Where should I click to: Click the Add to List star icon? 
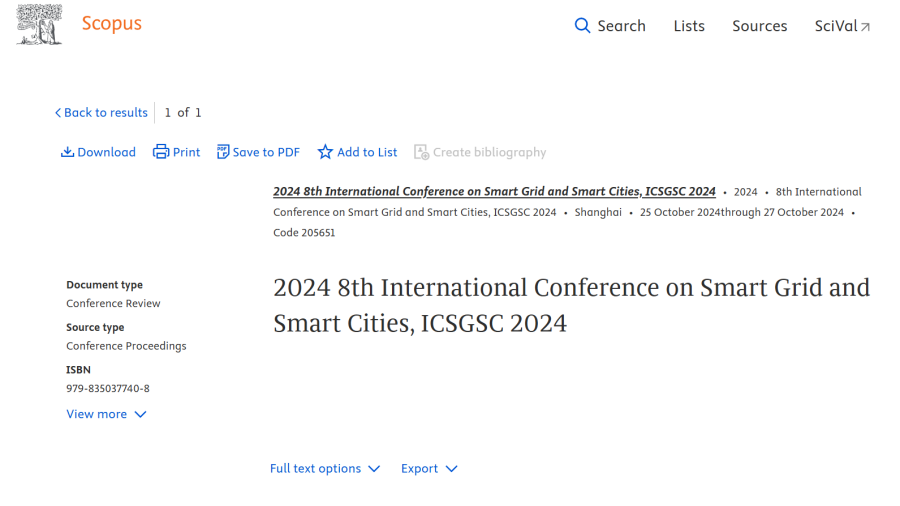pyautogui.click(x=325, y=152)
